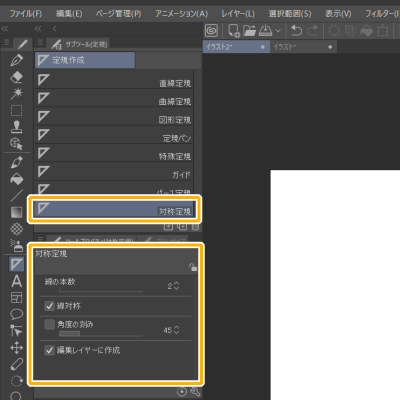Select the 対称定規 sub tool
The image size is (400, 400).
click(x=114, y=209)
